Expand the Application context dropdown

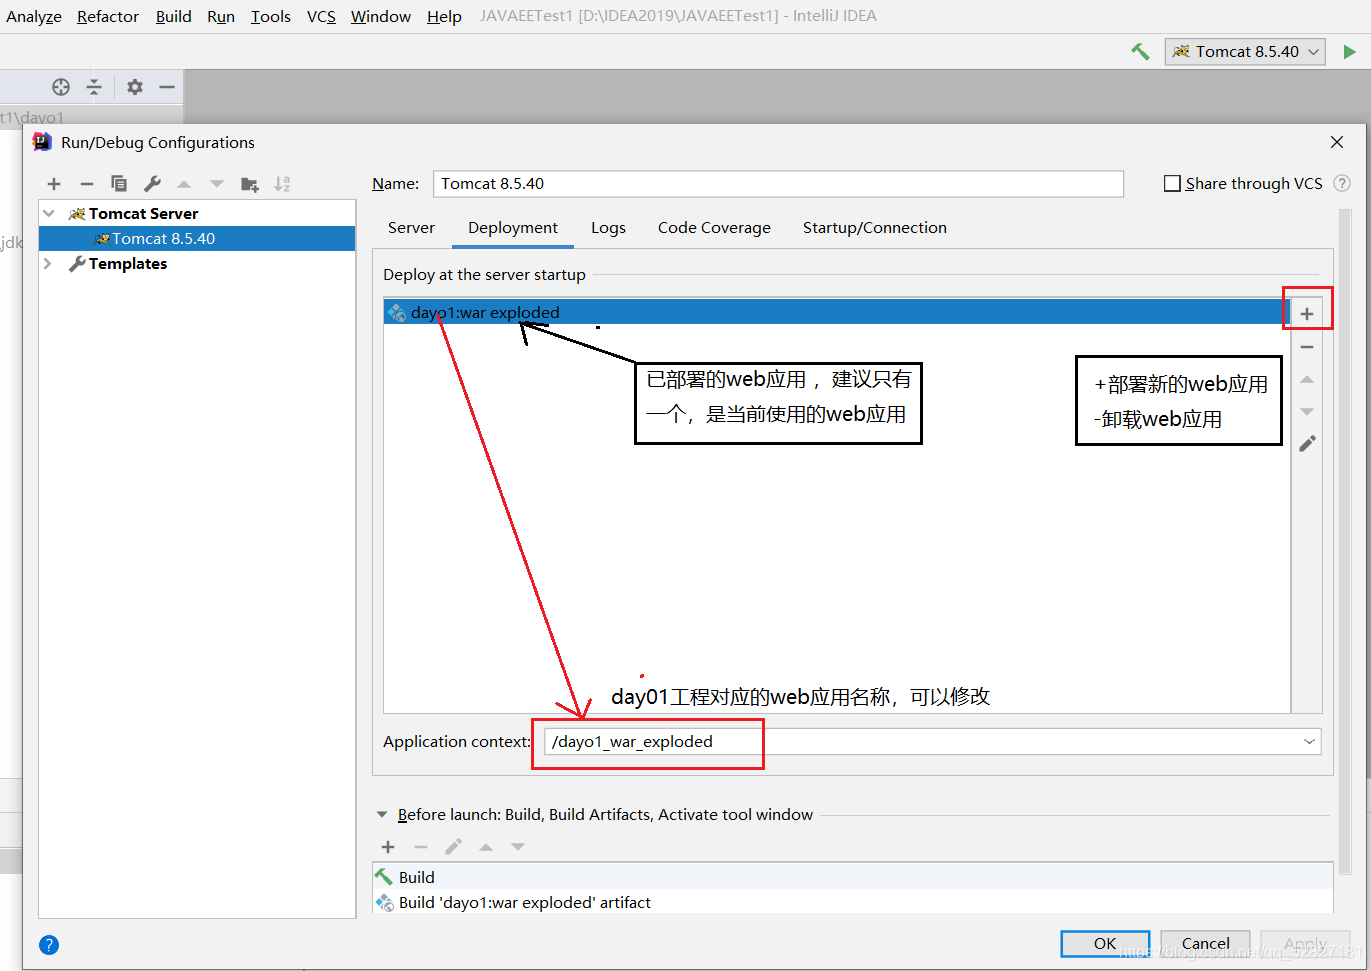tap(1309, 742)
